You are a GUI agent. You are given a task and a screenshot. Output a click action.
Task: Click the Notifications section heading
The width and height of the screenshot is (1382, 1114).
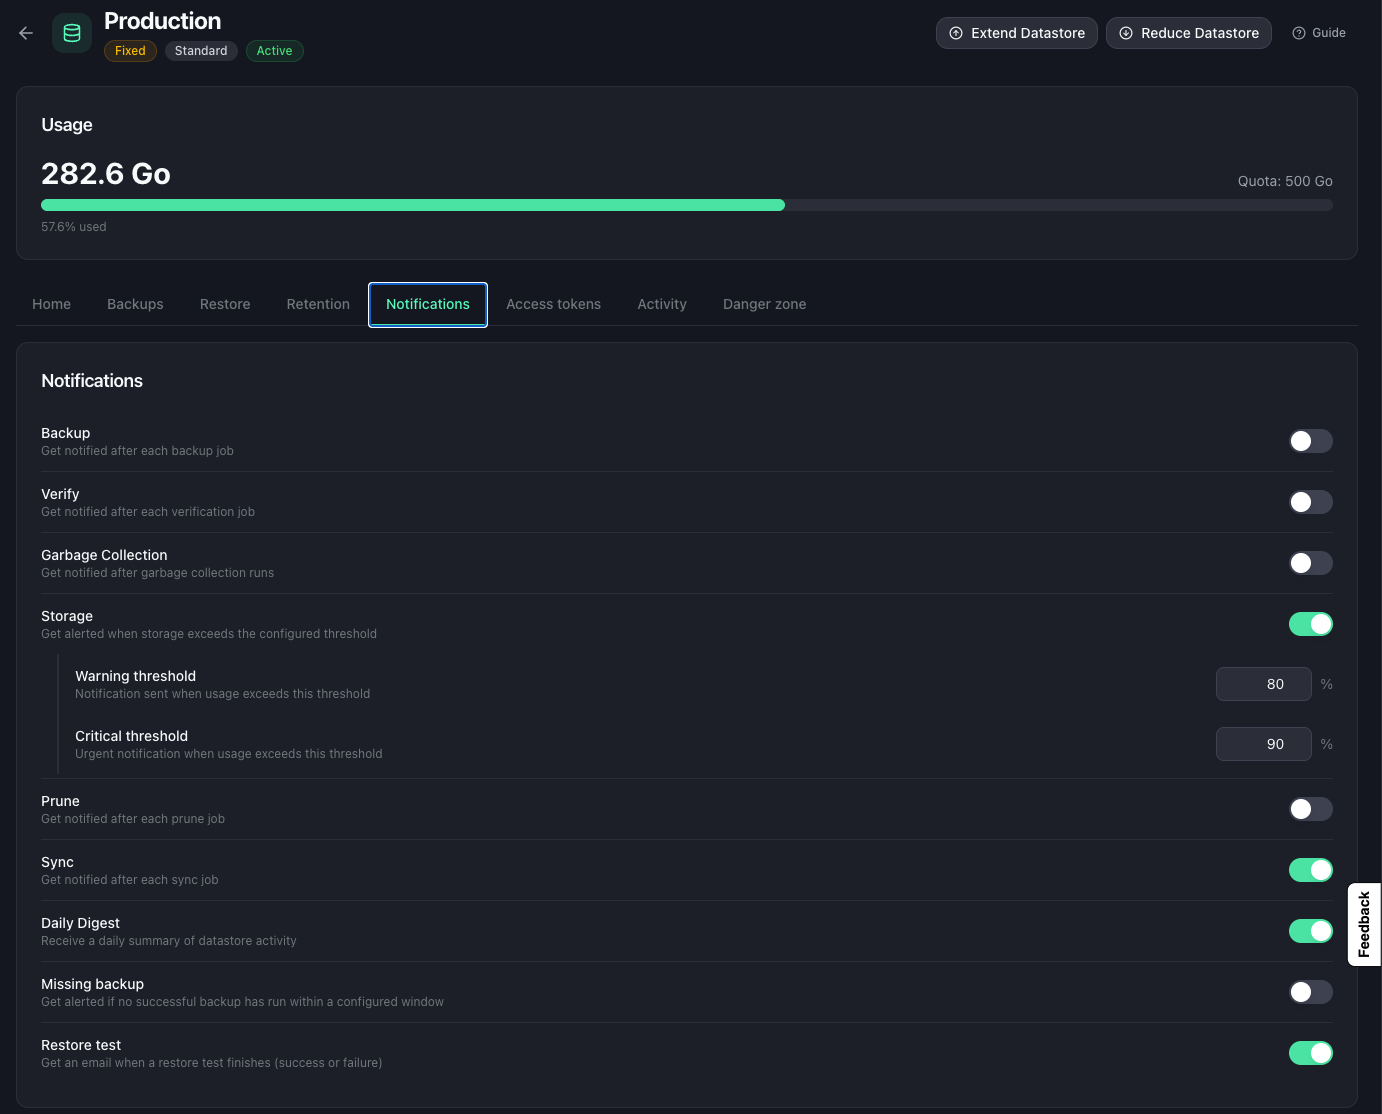pos(92,381)
